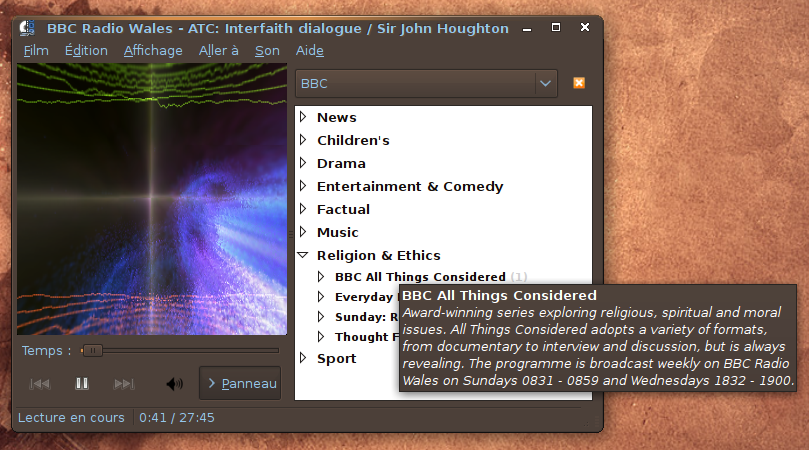Close the sidebar with the orange X icon
The image size is (809, 450).
579,83
